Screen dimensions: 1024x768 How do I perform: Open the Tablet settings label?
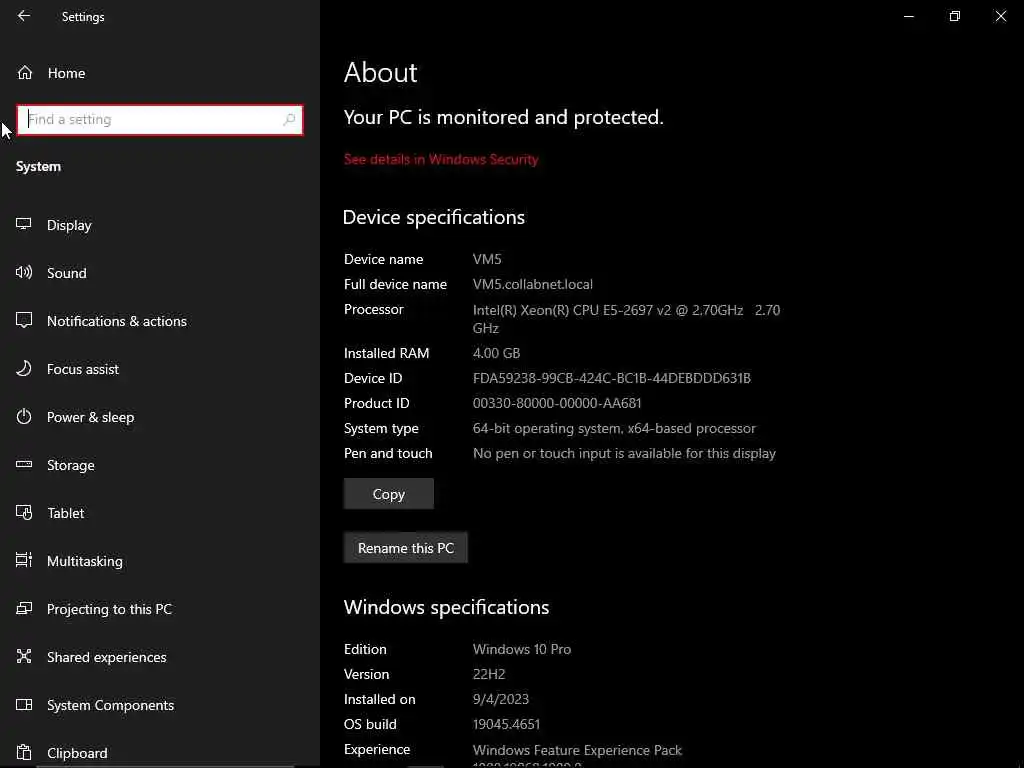coord(65,513)
